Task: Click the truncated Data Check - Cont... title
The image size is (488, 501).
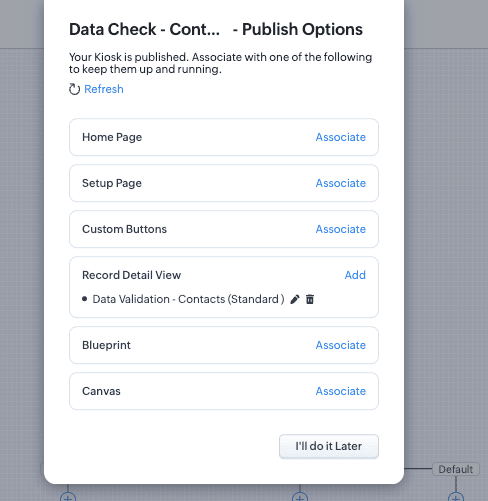Action: [144, 29]
